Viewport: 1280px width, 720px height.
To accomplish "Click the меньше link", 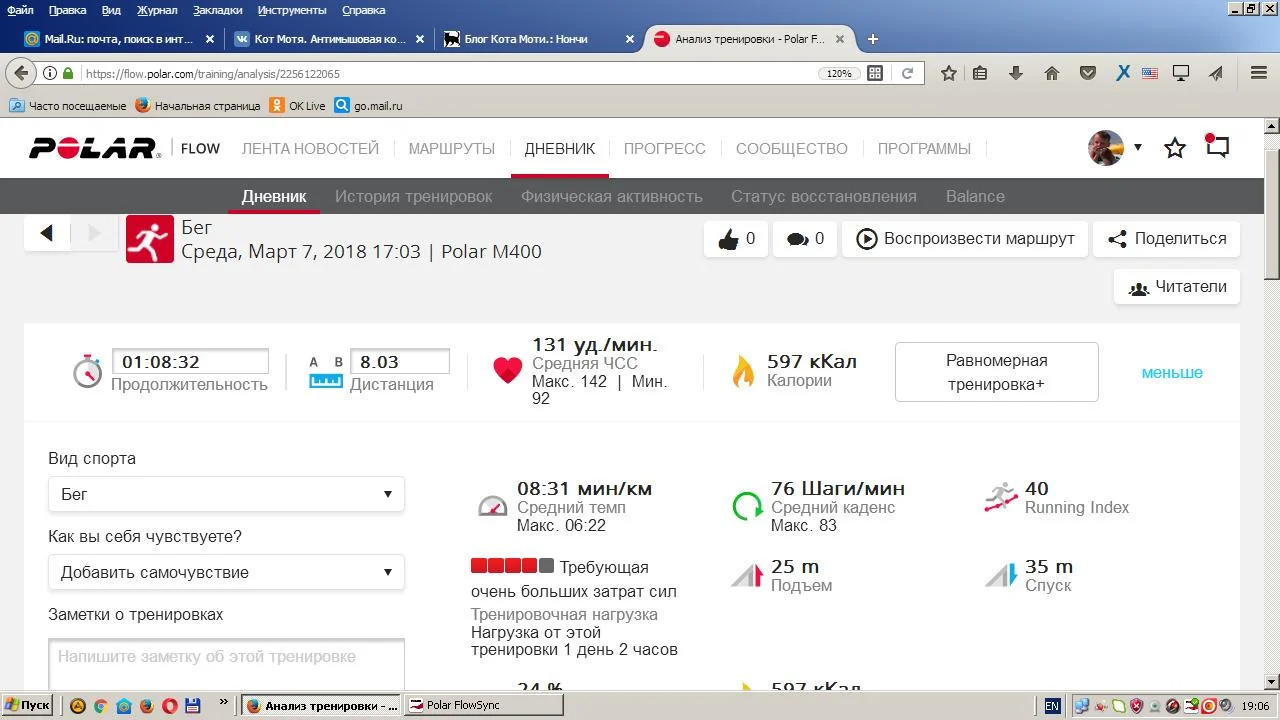I will pos(1172,372).
